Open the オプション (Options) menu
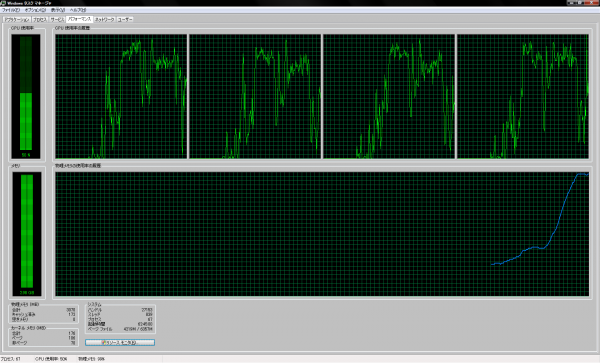 click(x=35, y=10)
